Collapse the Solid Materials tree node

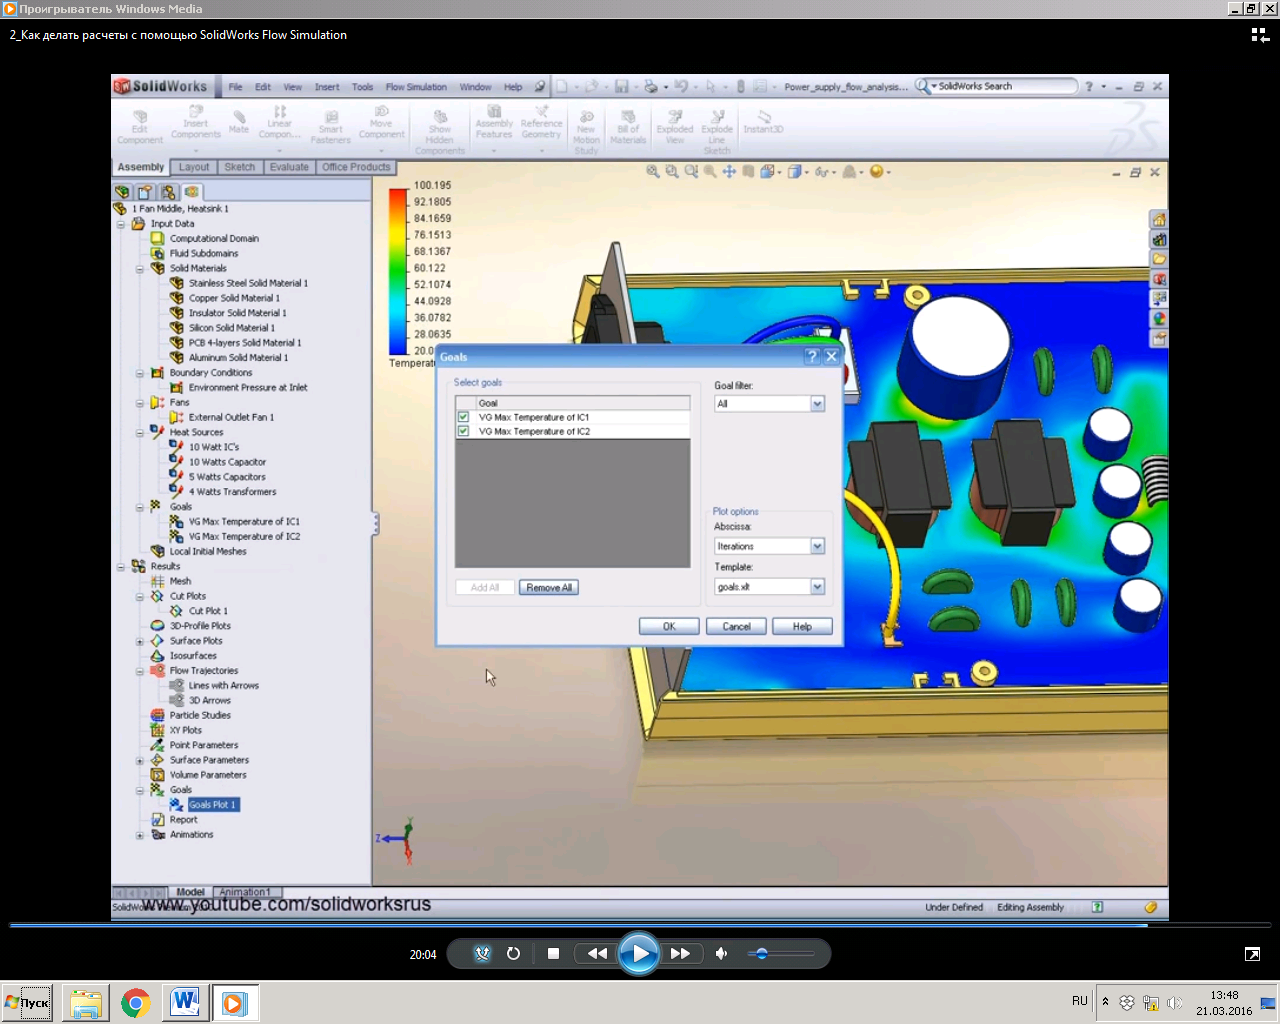click(140, 269)
